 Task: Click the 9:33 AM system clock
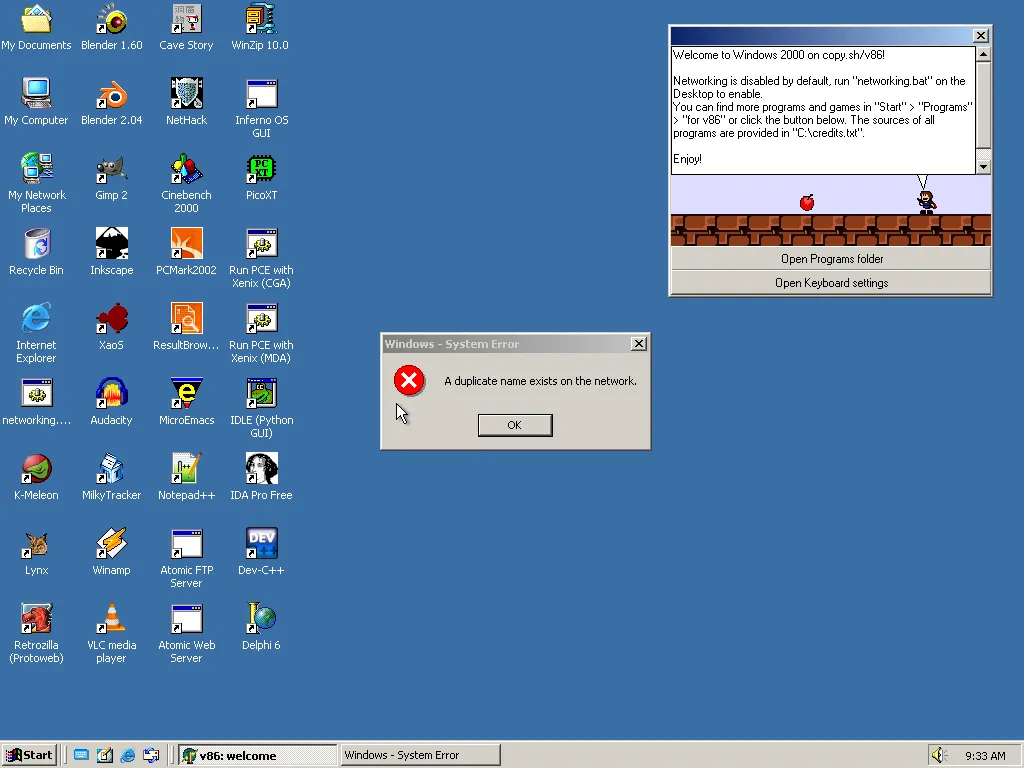[985, 756]
